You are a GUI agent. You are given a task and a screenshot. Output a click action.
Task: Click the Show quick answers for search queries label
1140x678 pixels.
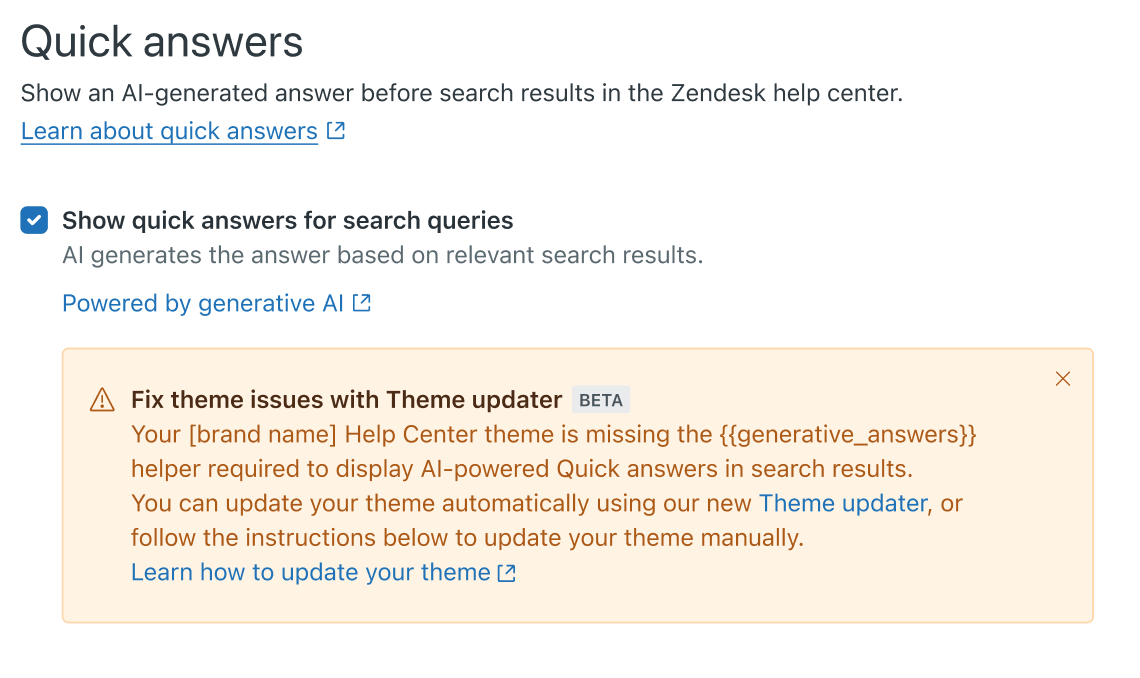point(287,221)
